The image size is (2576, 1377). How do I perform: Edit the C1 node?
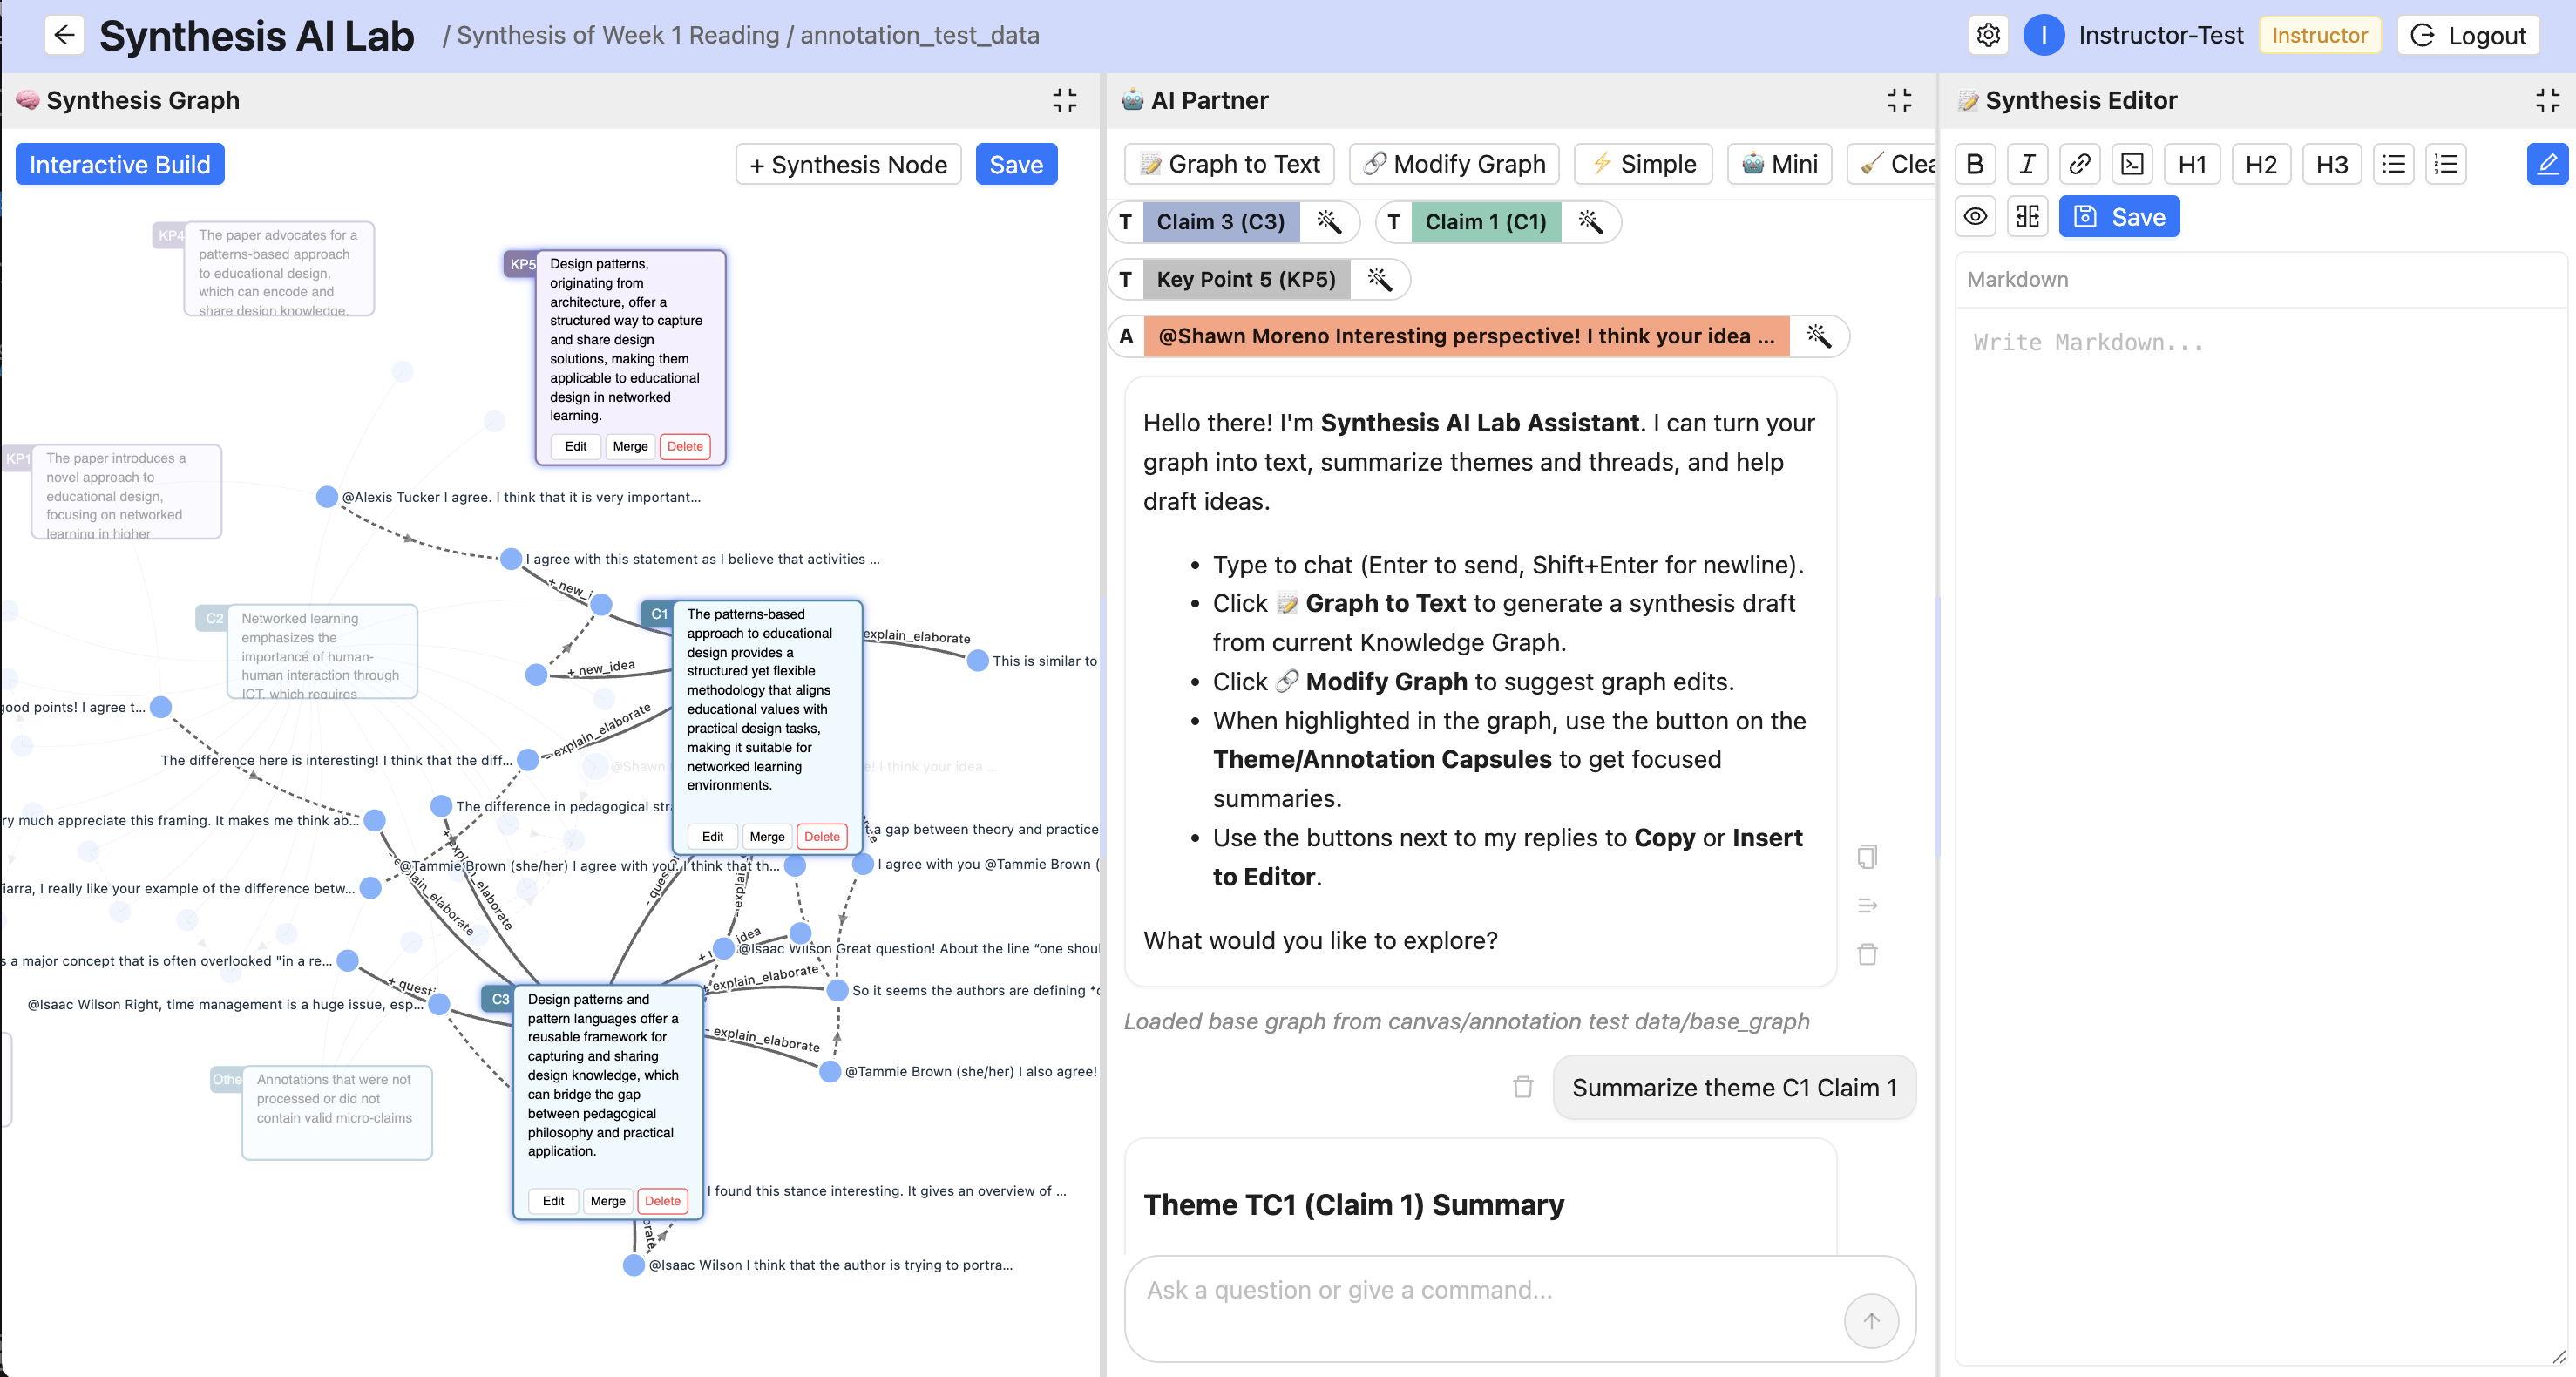(712, 836)
